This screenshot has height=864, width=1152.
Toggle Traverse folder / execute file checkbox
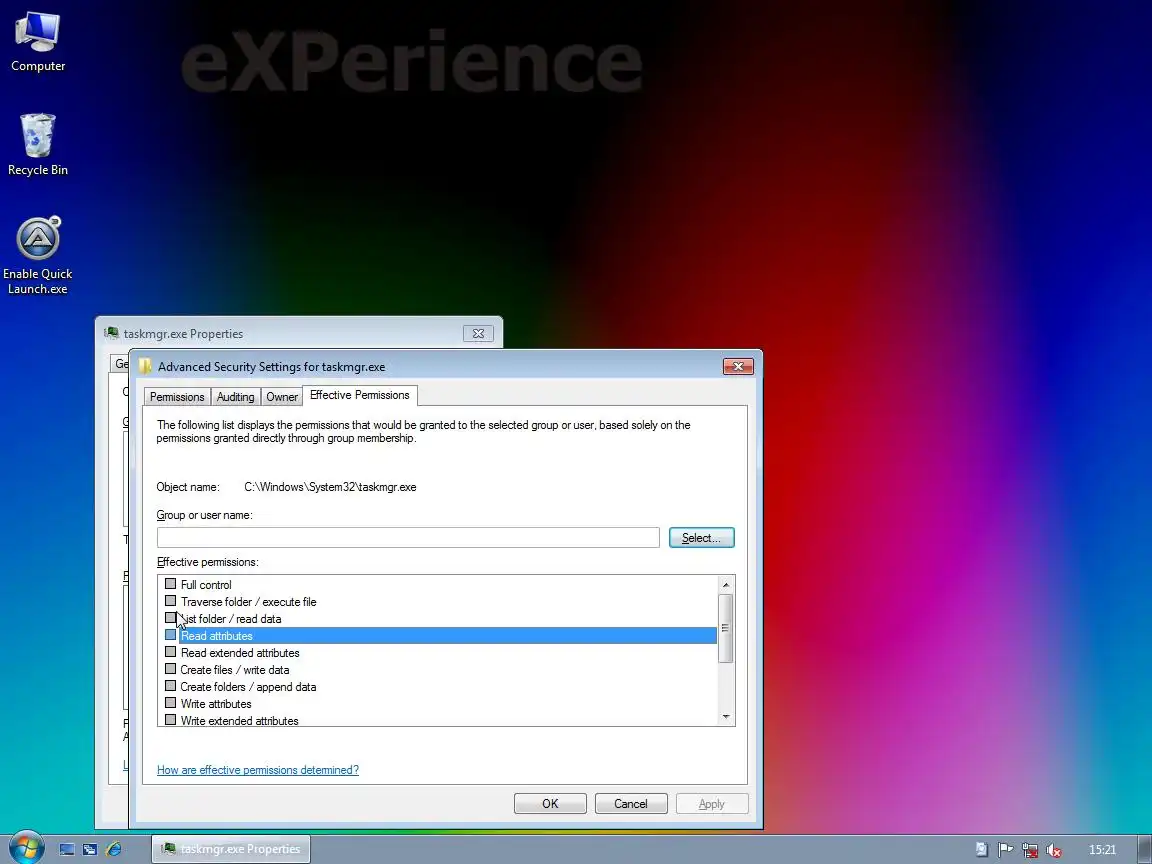tap(170, 601)
